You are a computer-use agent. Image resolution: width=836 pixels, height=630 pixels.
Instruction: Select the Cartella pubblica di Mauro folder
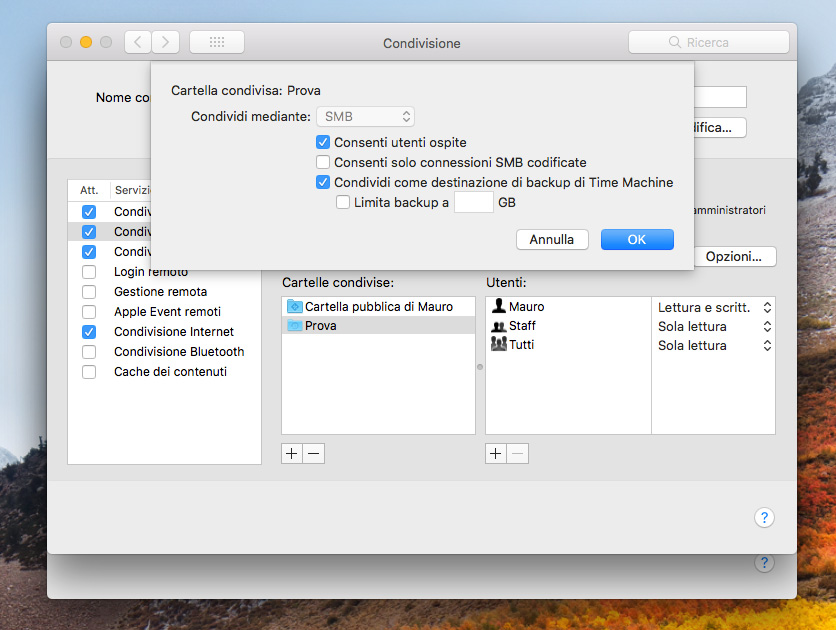click(x=378, y=306)
